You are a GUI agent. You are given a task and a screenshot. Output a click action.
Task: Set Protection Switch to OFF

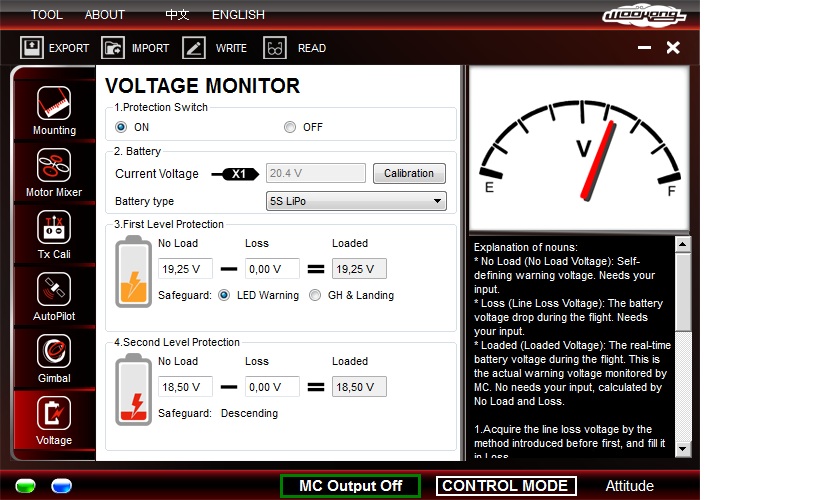[290, 127]
